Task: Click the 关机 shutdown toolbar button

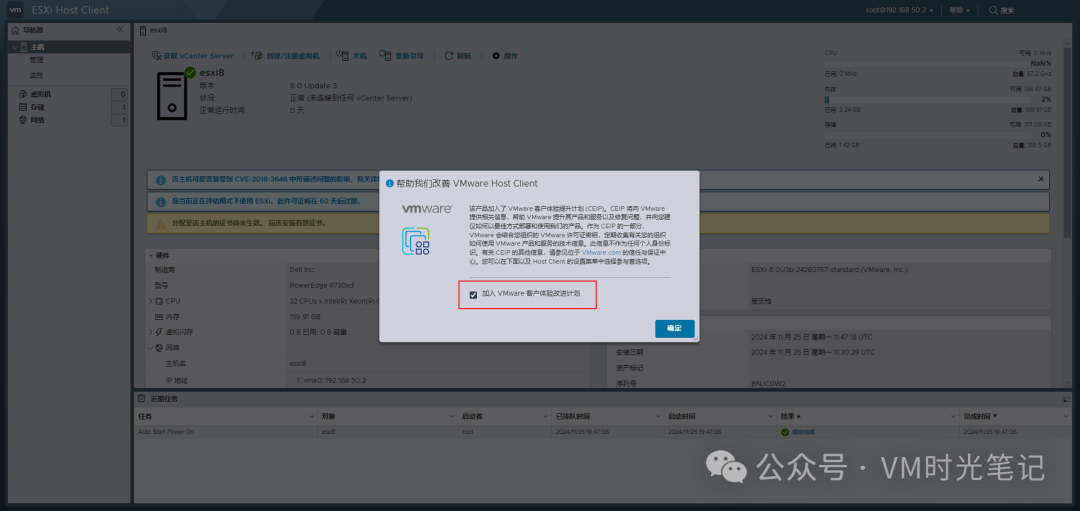Action: pyautogui.click(x=351, y=56)
